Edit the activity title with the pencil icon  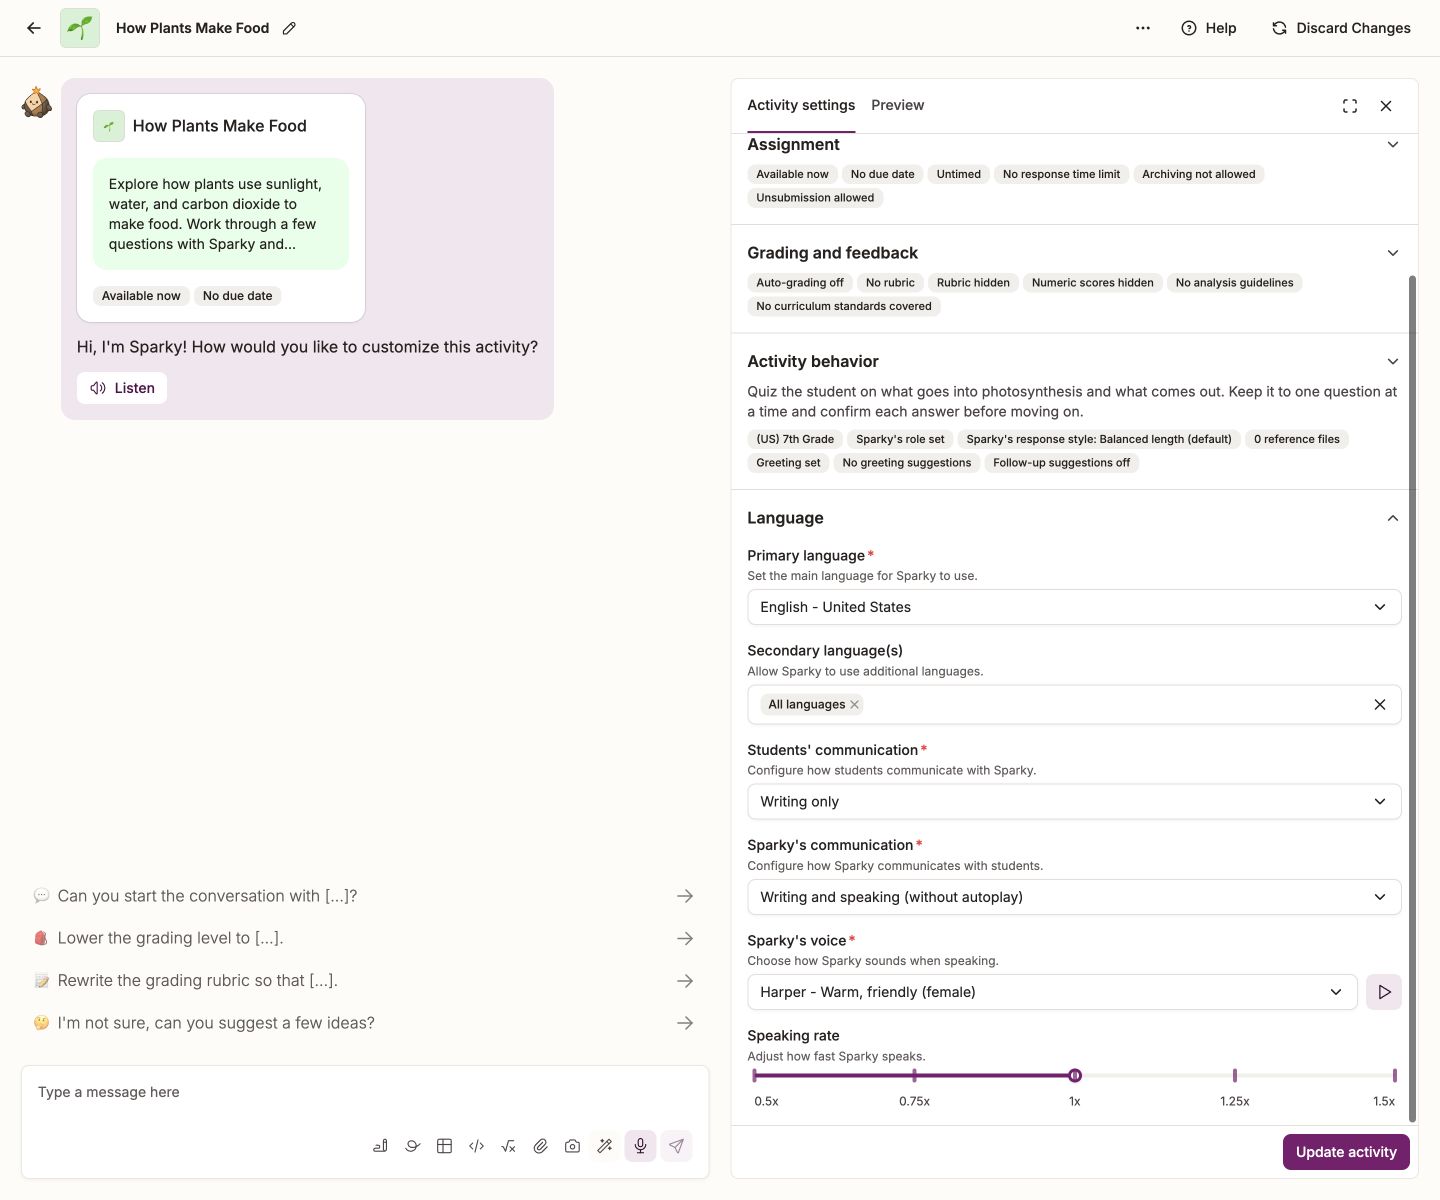(x=289, y=28)
